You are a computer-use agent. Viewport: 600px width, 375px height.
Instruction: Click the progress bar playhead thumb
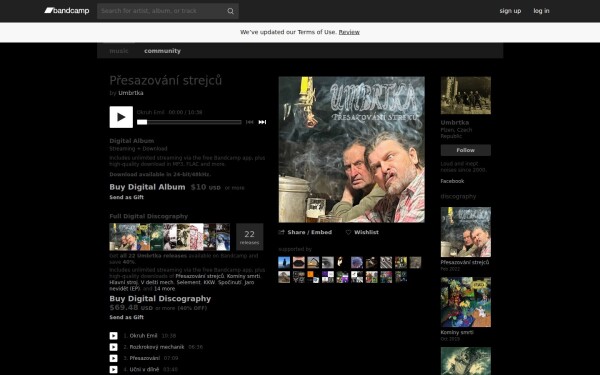pyautogui.click(x=142, y=122)
